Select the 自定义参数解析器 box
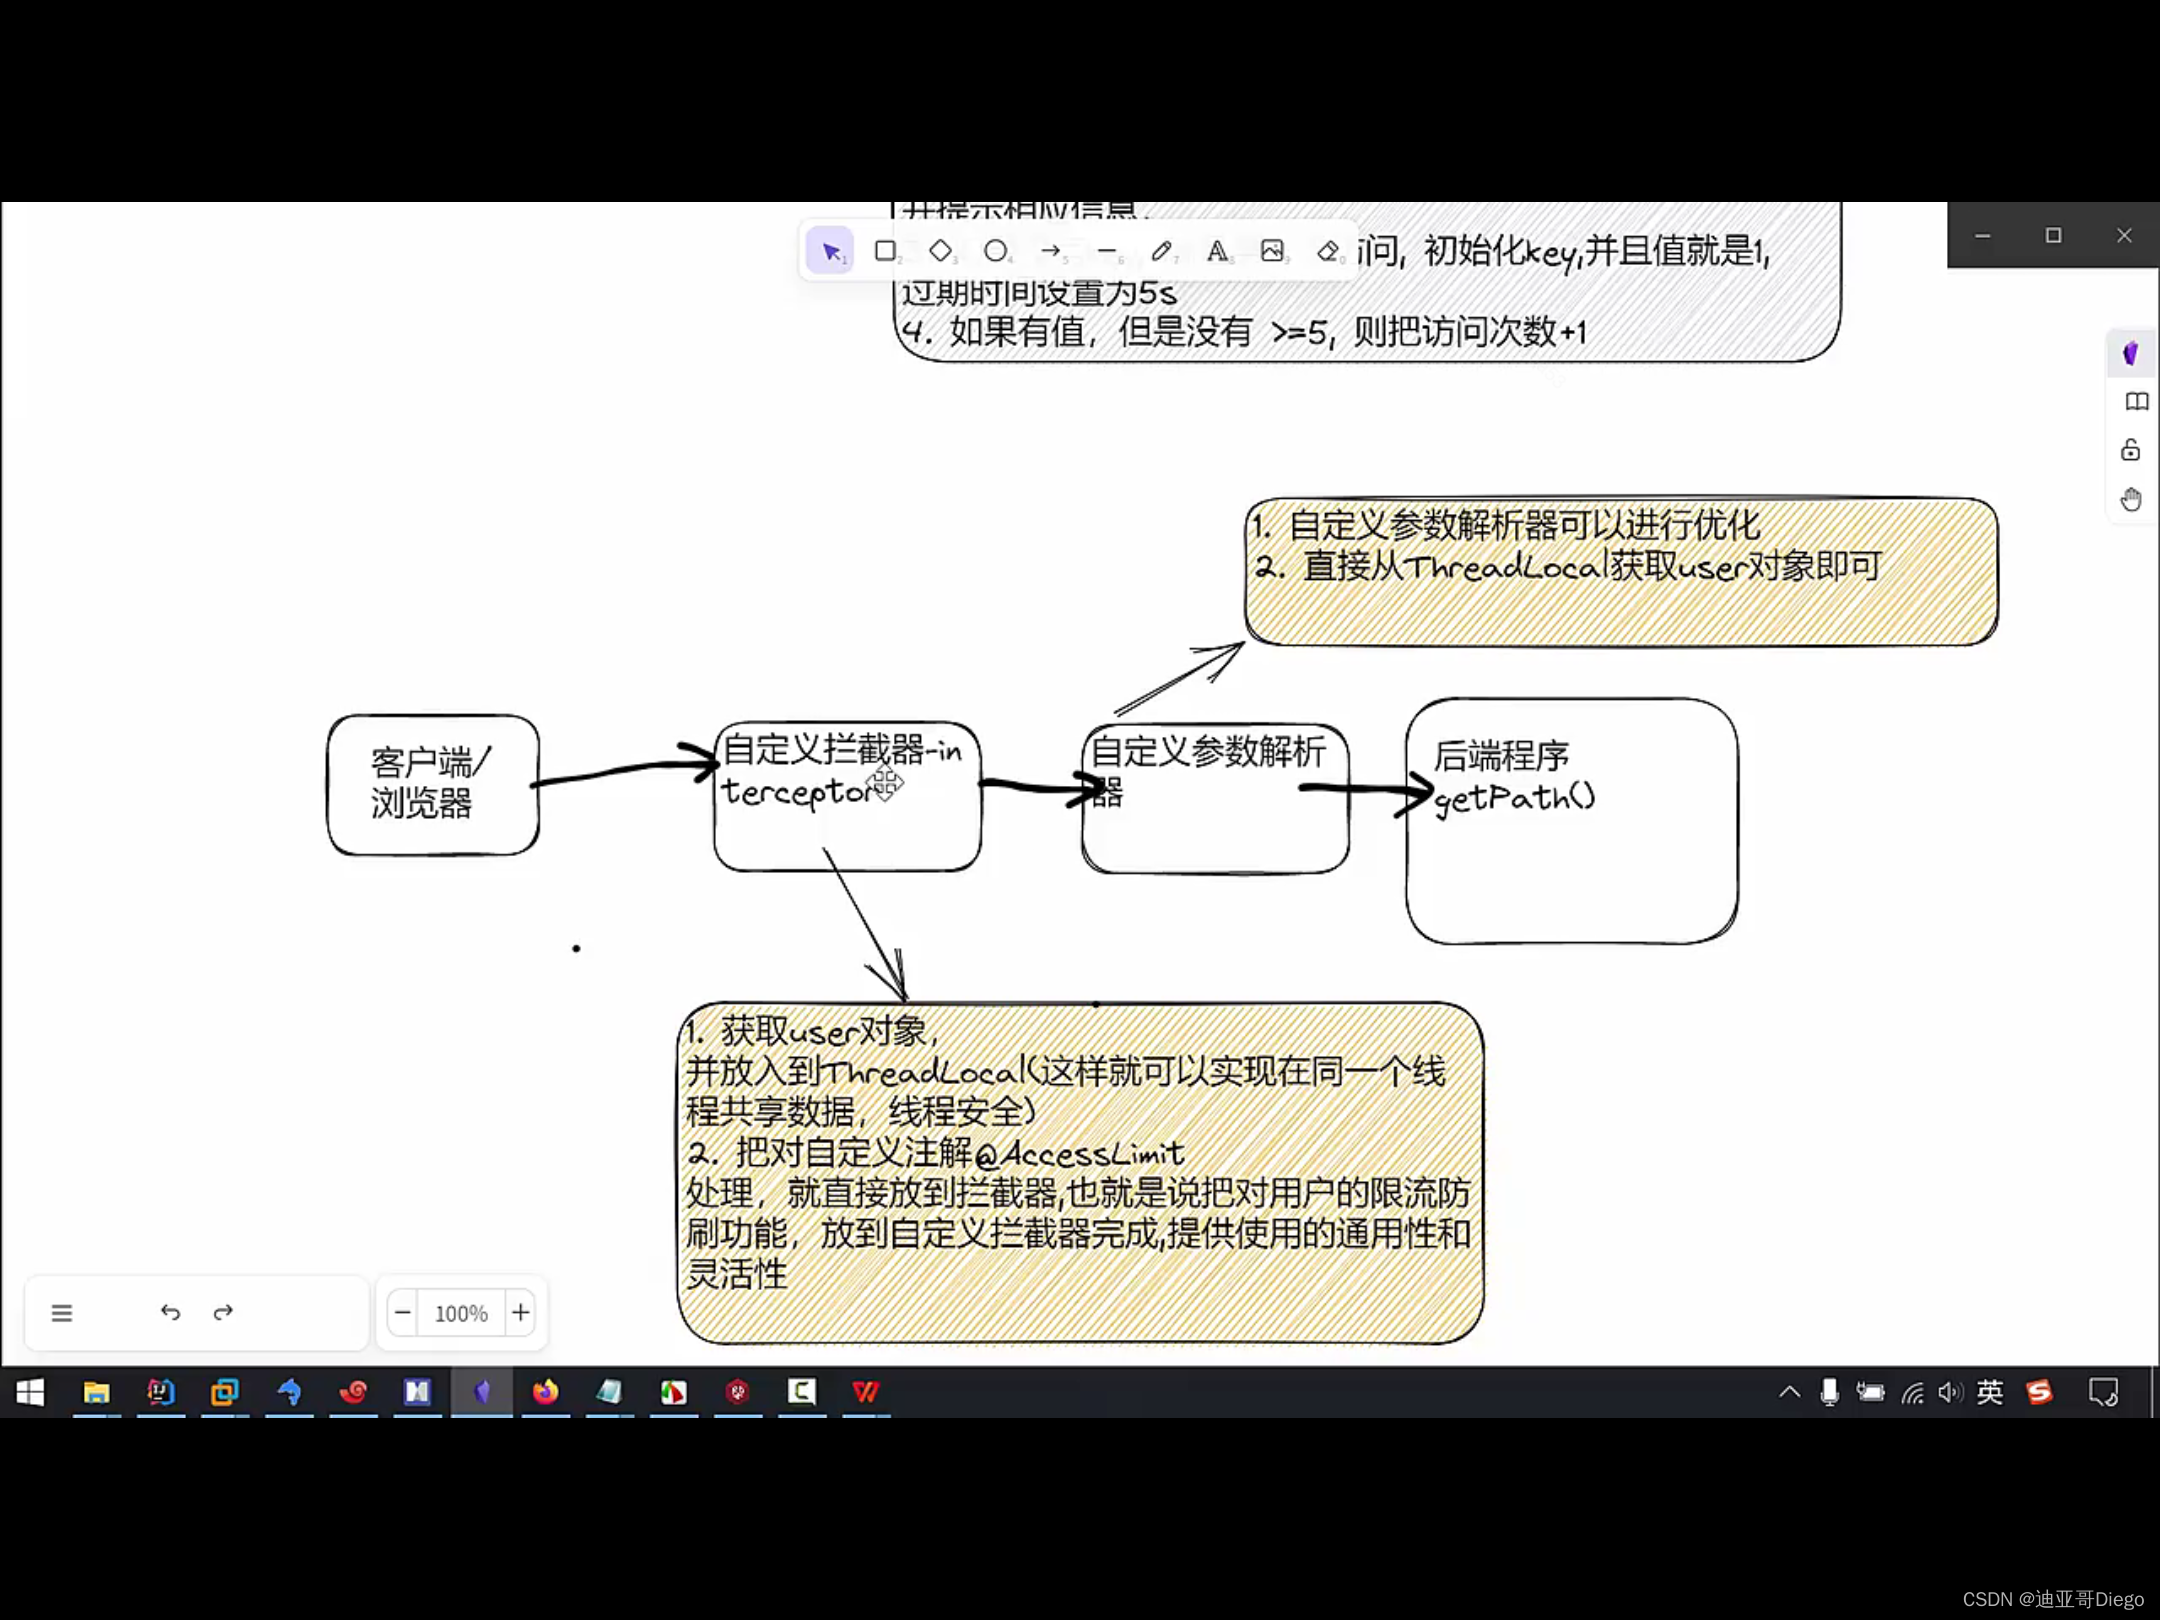Image resolution: width=2160 pixels, height=1620 pixels. [1215, 799]
